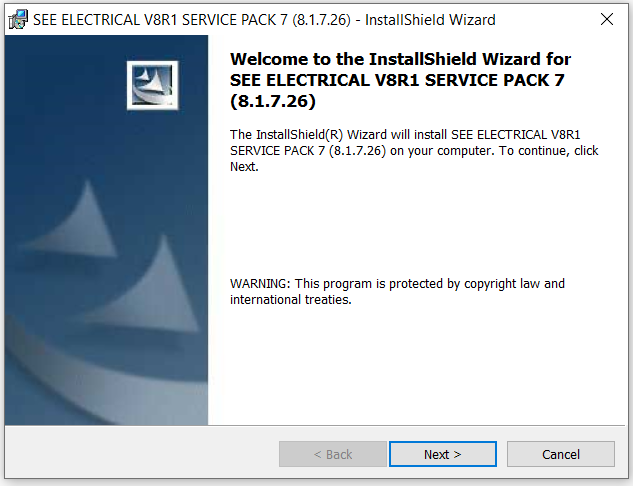Click the installer icon in the title bar
Screen dimensions: 633x486
[x=18, y=19]
